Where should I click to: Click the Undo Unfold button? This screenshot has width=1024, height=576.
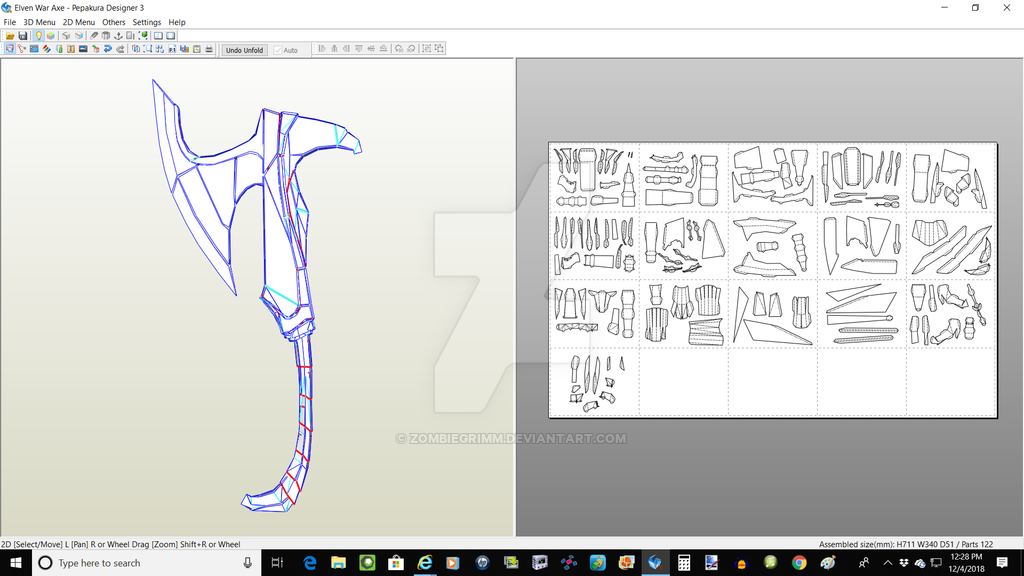click(x=244, y=50)
